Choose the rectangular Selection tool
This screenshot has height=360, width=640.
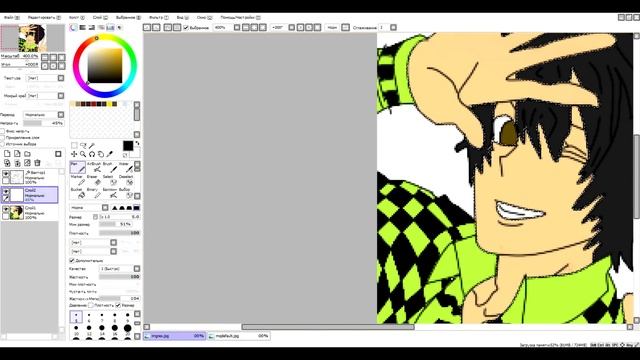[74, 145]
